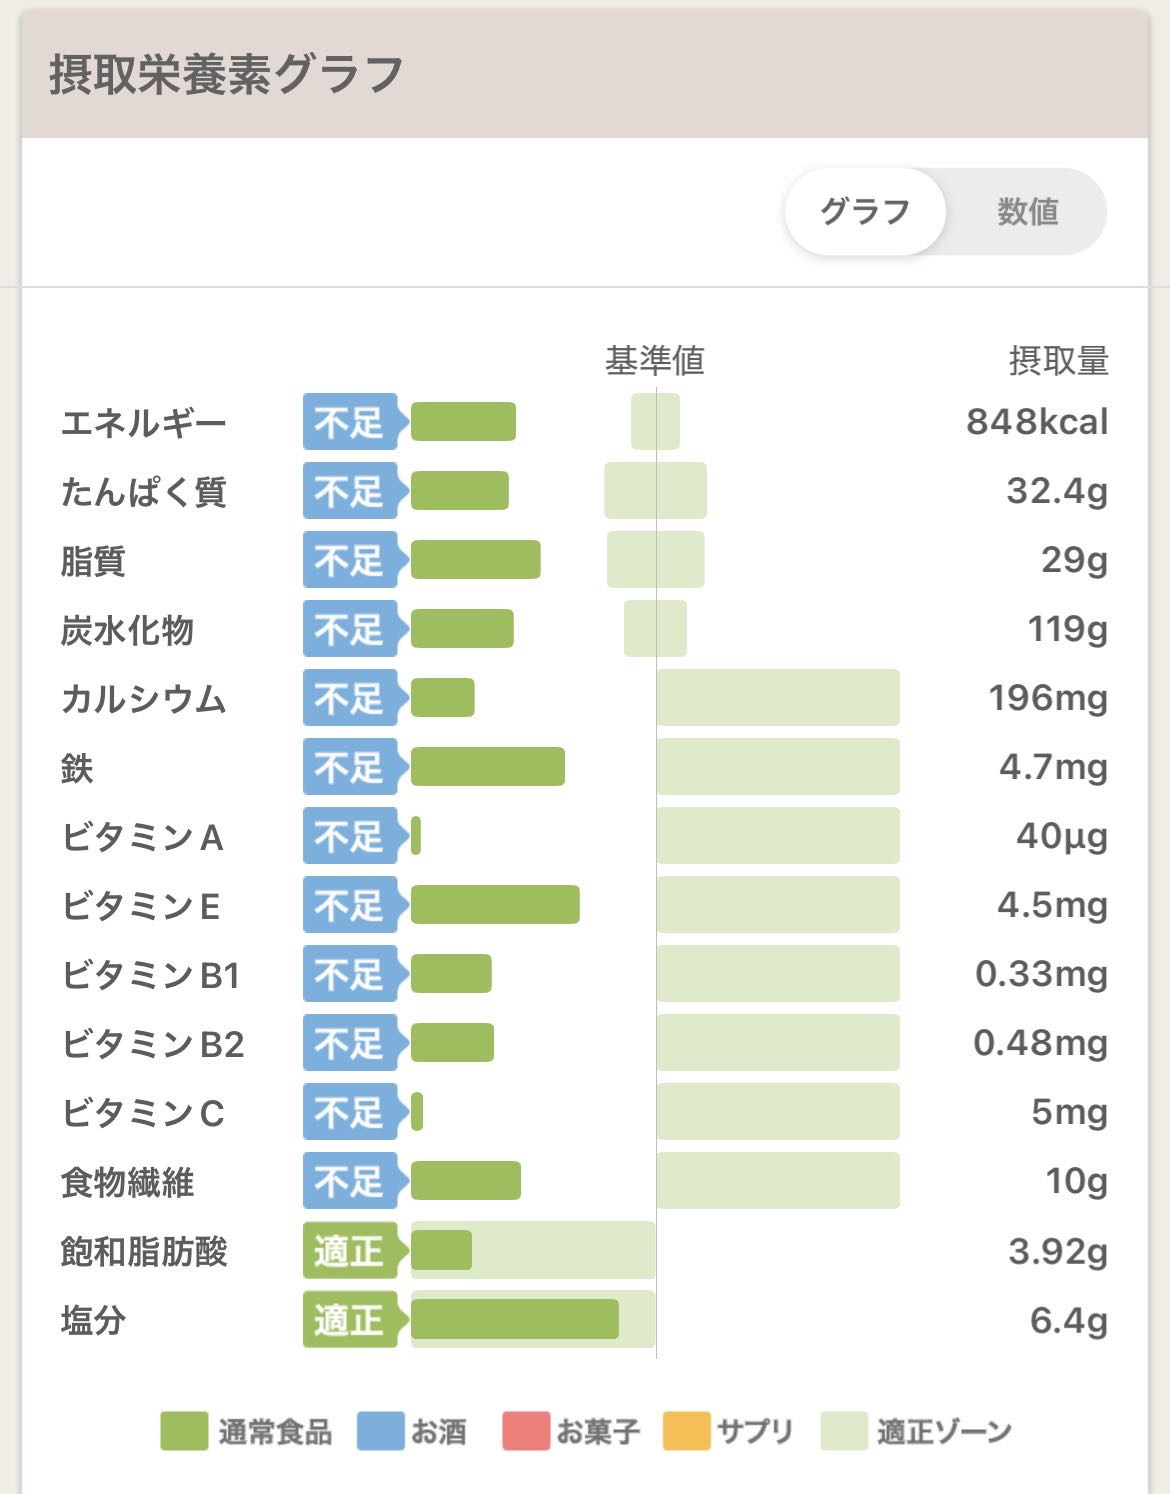The width and height of the screenshot is (1170, 1494).
Task: Click the 不足 badge beside ビタミンC
Action: [355, 1112]
